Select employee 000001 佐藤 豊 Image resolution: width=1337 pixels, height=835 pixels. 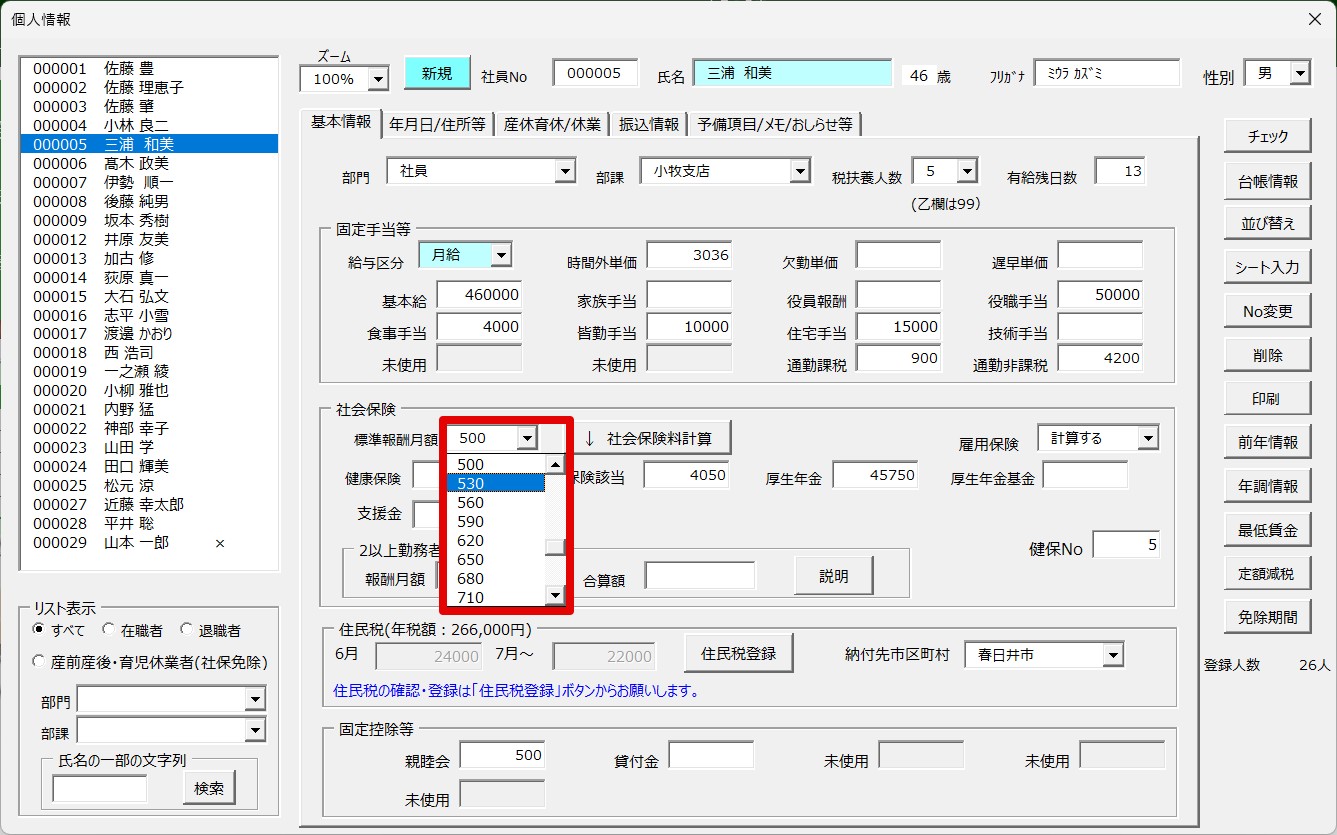coord(149,68)
